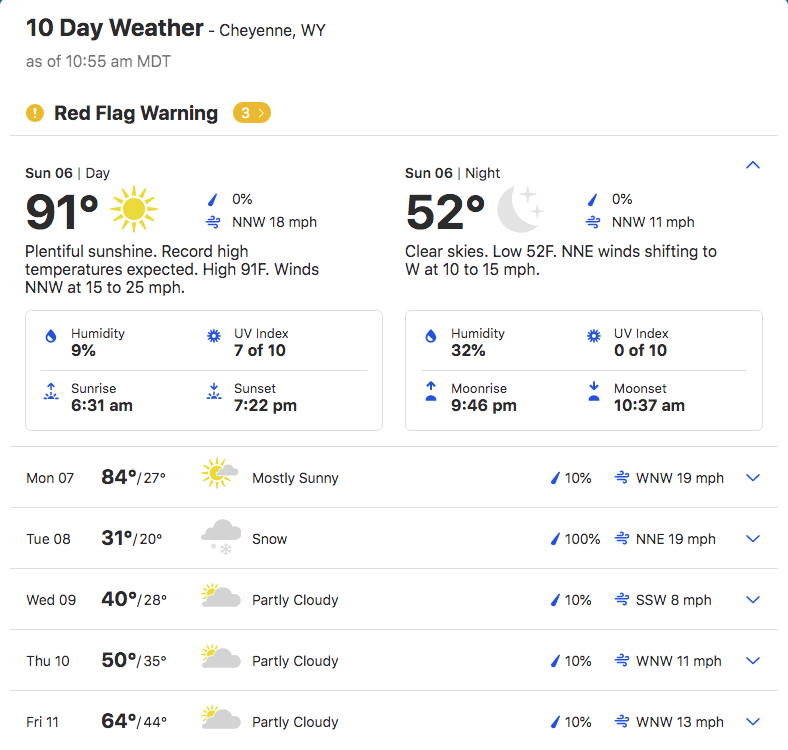The height and width of the screenshot is (750, 788).
Task: Click the moon icon for Sunday night
Action: click(x=519, y=210)
